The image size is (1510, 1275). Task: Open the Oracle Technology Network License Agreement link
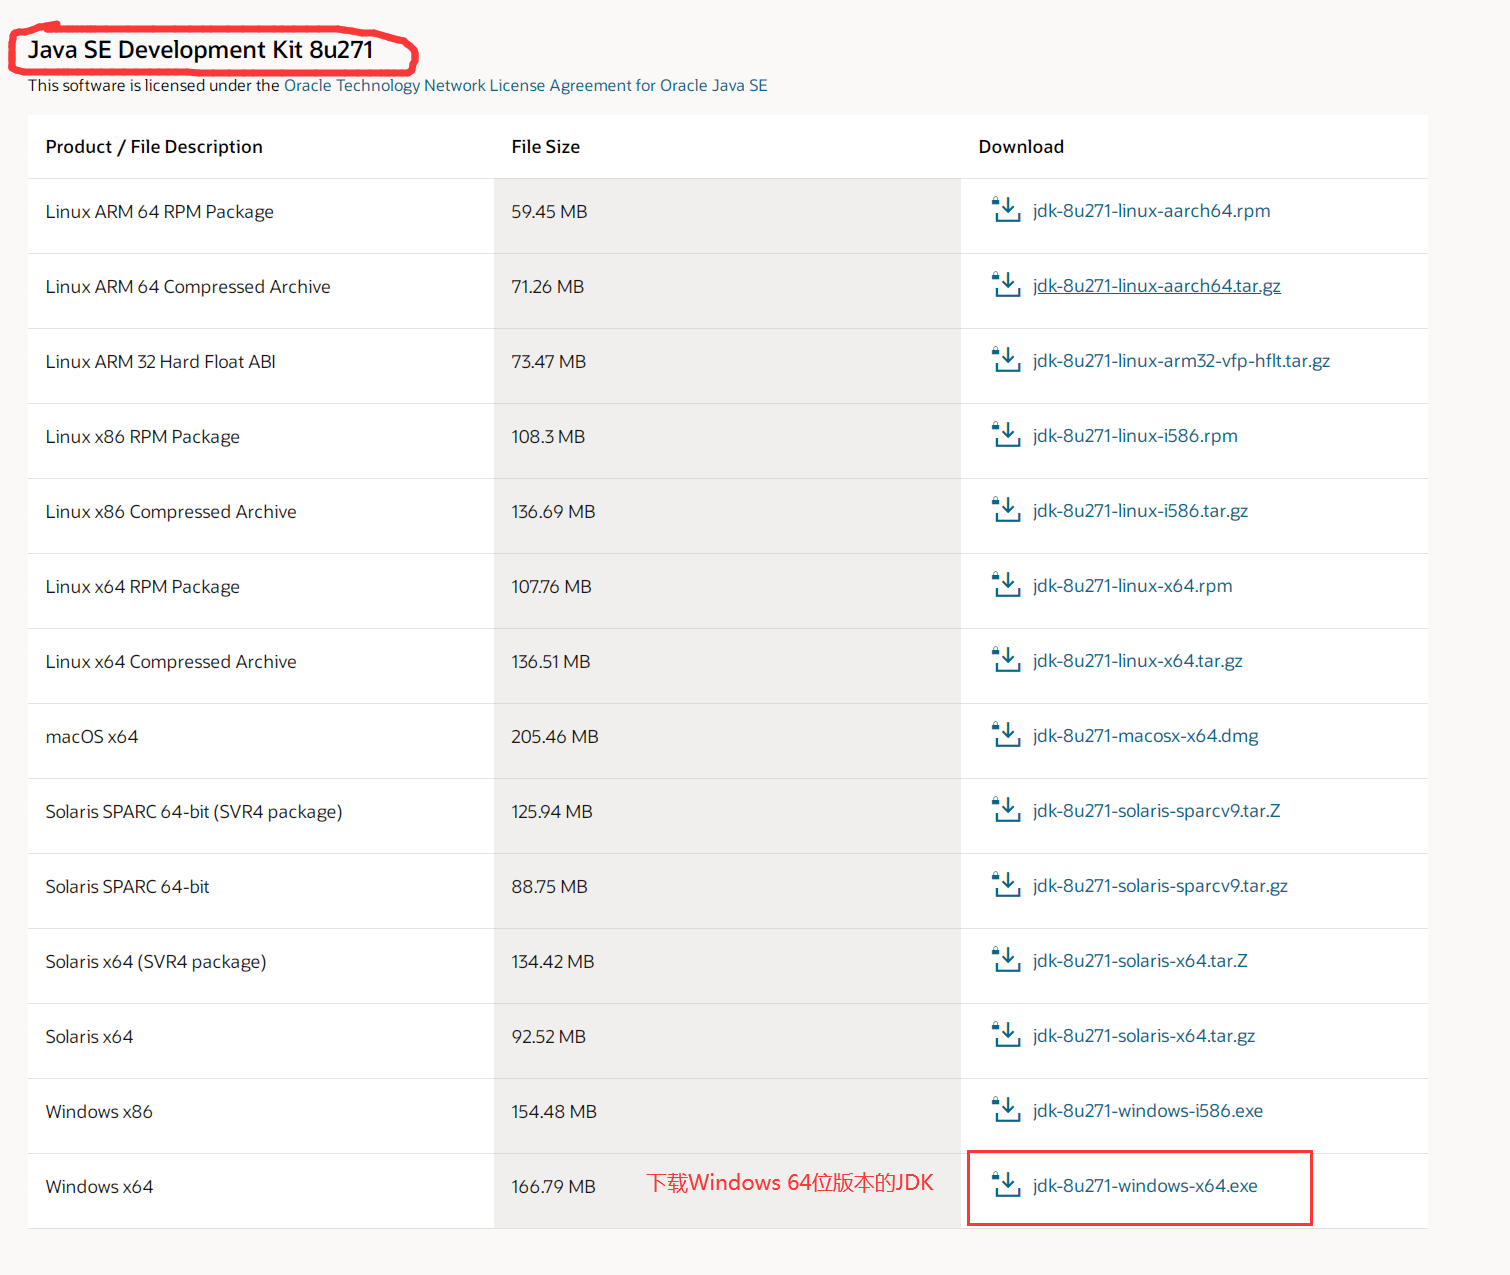pos(526,86)
